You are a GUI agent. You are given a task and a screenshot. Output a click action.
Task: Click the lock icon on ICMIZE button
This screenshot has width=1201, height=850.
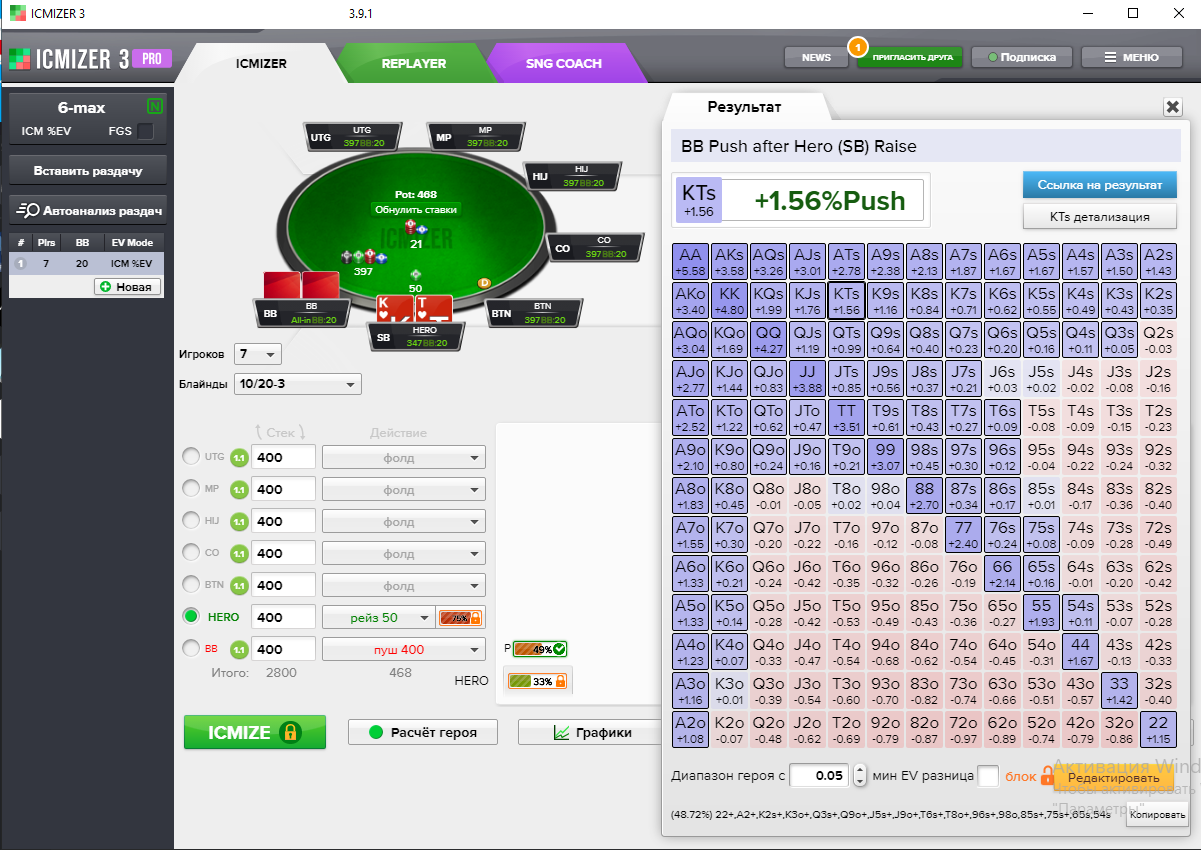[x=290, y=733]
